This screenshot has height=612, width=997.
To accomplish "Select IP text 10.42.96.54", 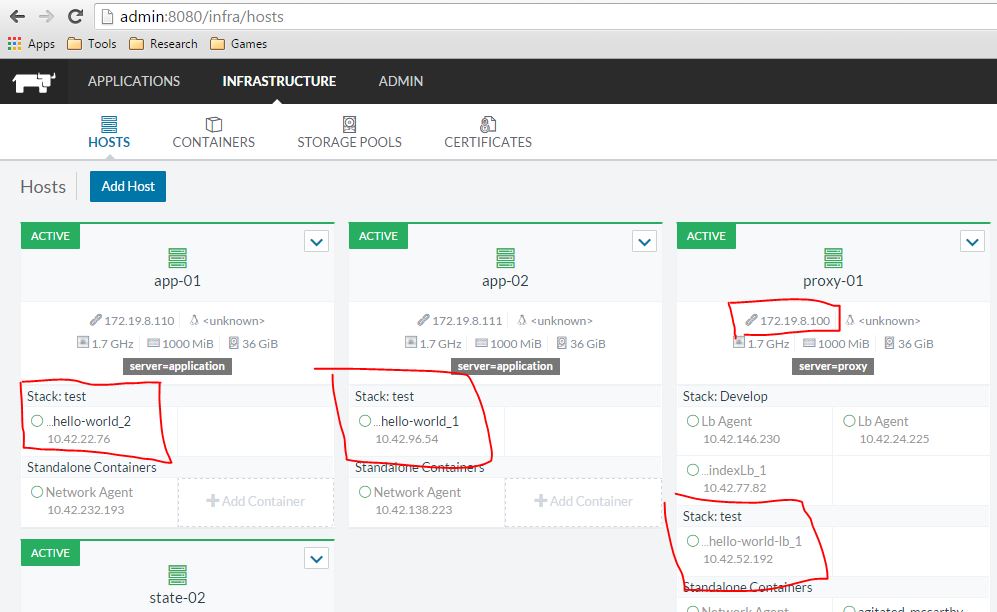I will (407, 439).
